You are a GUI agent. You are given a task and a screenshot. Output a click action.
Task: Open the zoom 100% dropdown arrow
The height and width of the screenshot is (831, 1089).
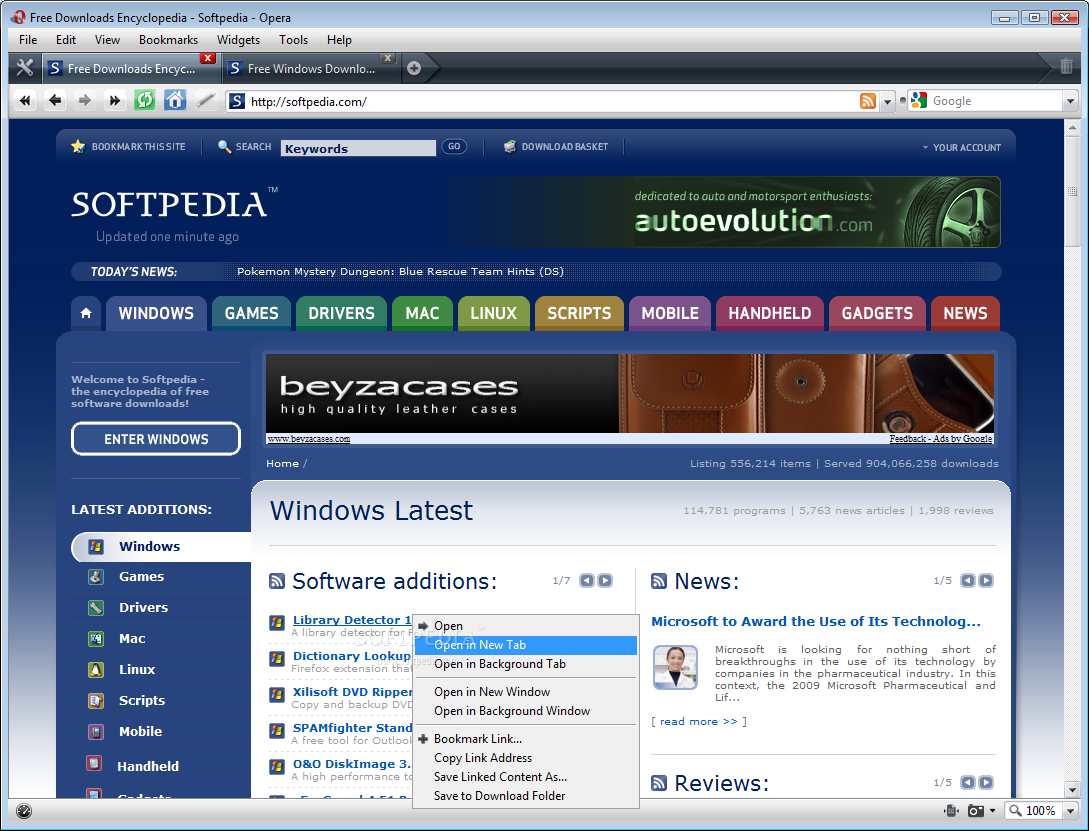(x=1070, y=811)
